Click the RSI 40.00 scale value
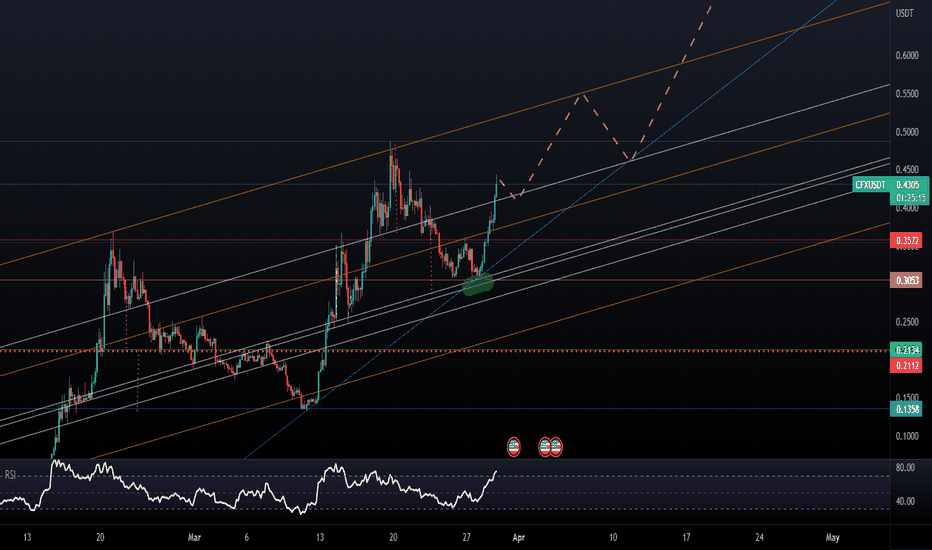 (905, 501)
